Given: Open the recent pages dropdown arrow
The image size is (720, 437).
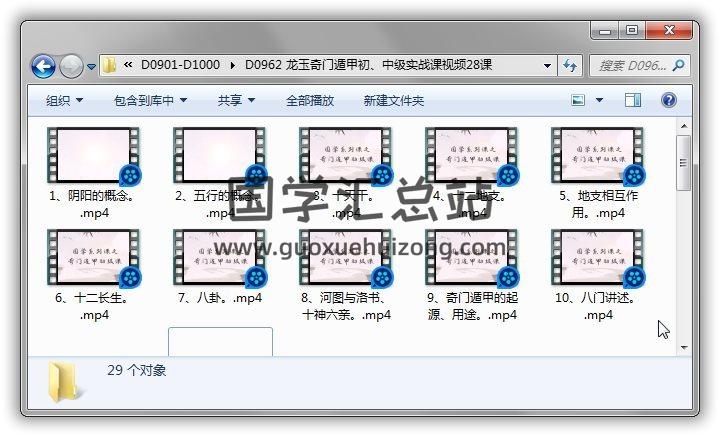Looking at the screenshot, I should point(91,67).
